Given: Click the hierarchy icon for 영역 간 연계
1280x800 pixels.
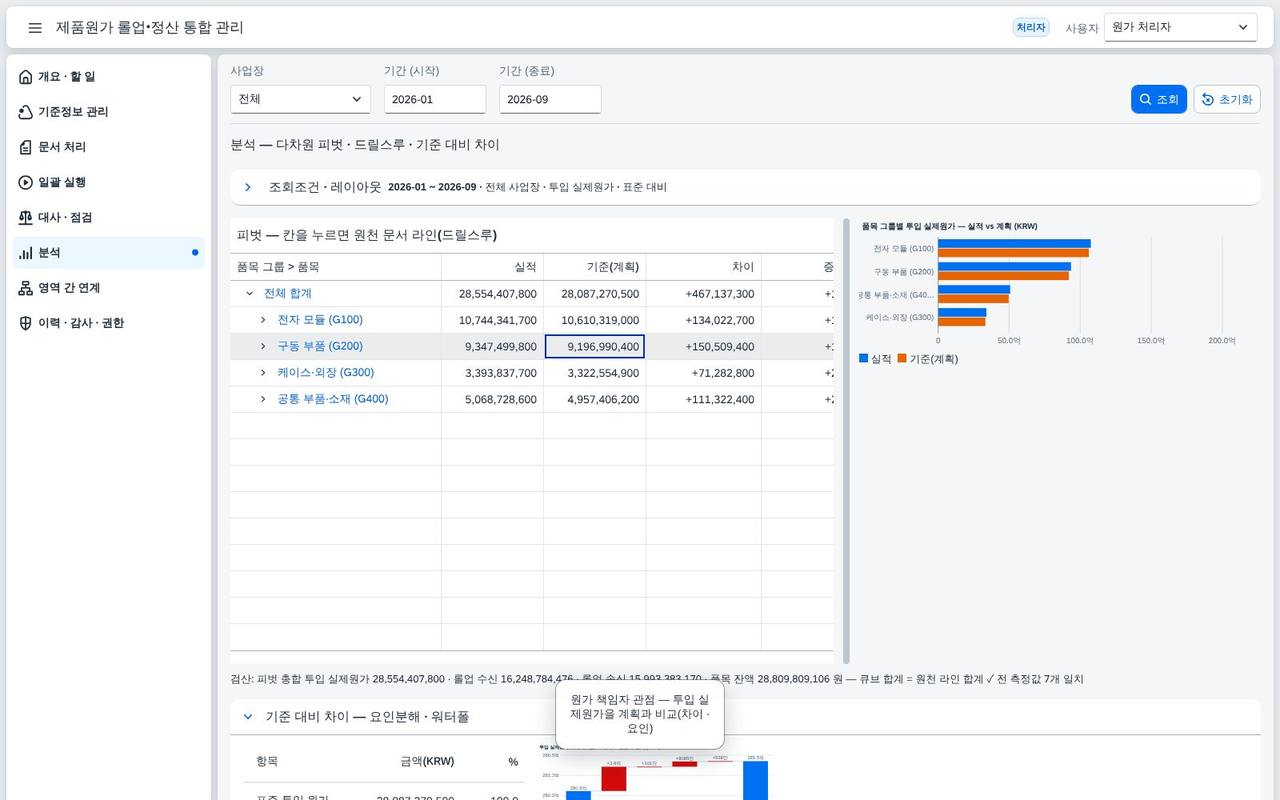Looking at the screenshot, I should [x=26, y=288].
